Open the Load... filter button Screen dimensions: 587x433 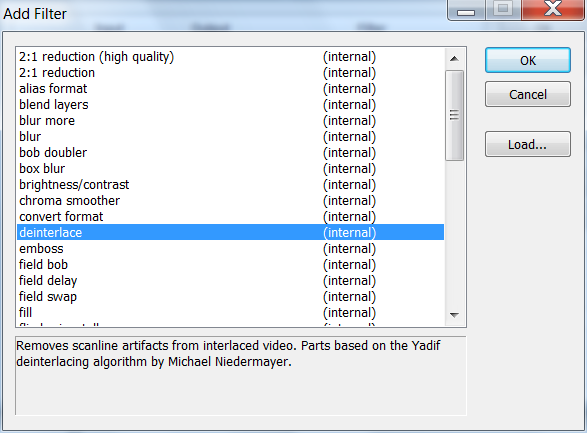click(x=528, y=144)
